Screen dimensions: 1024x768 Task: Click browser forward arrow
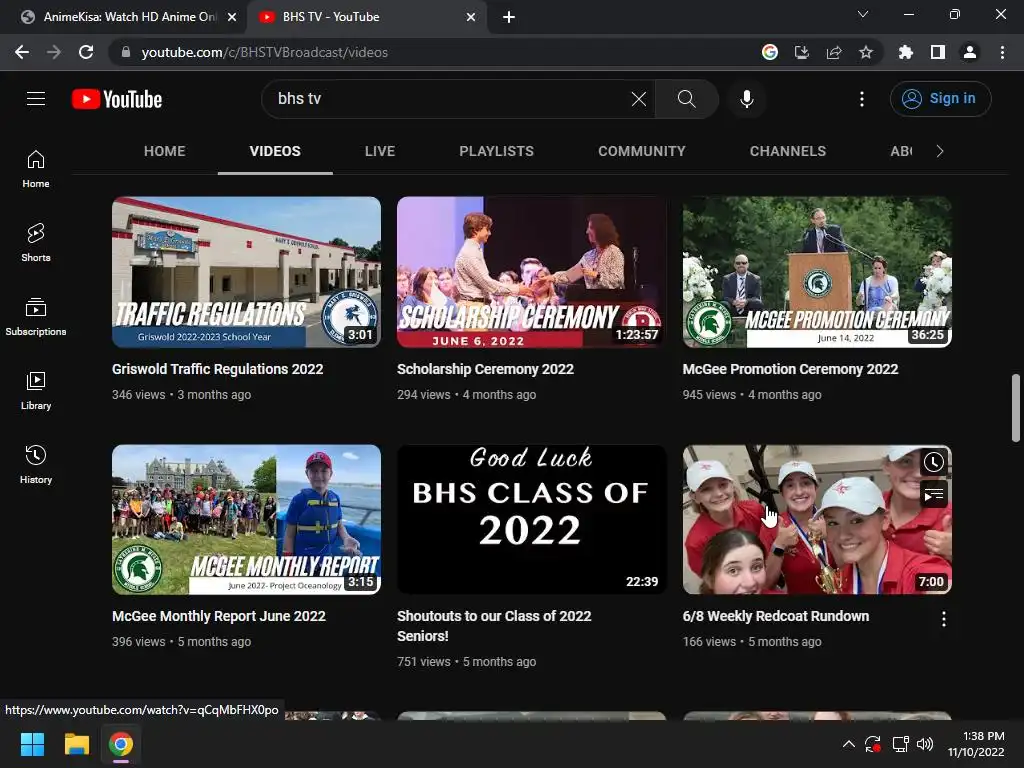point(54,52)
